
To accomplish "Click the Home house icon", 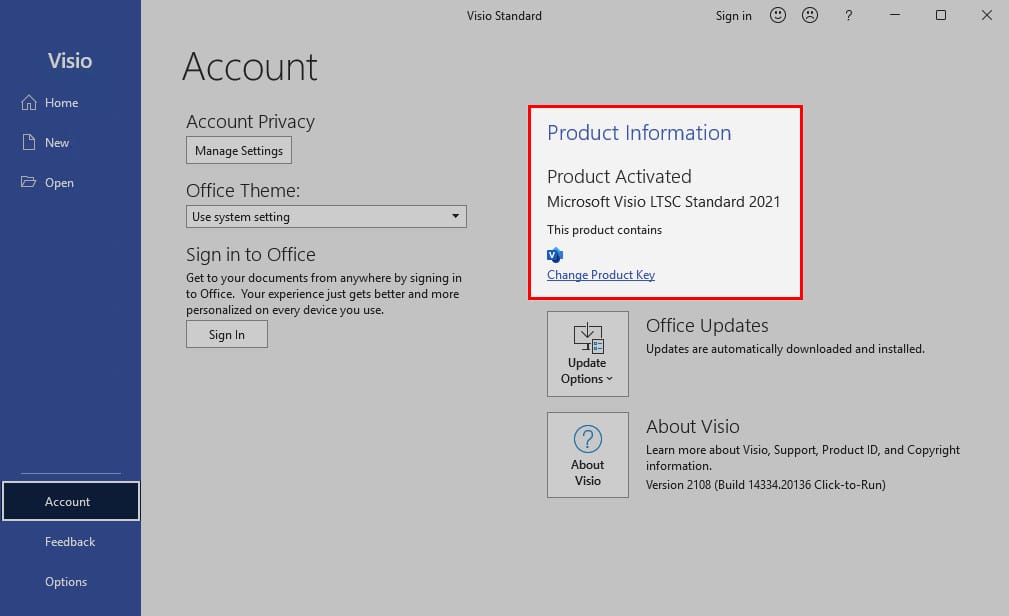I will click(x=29, y=102).
